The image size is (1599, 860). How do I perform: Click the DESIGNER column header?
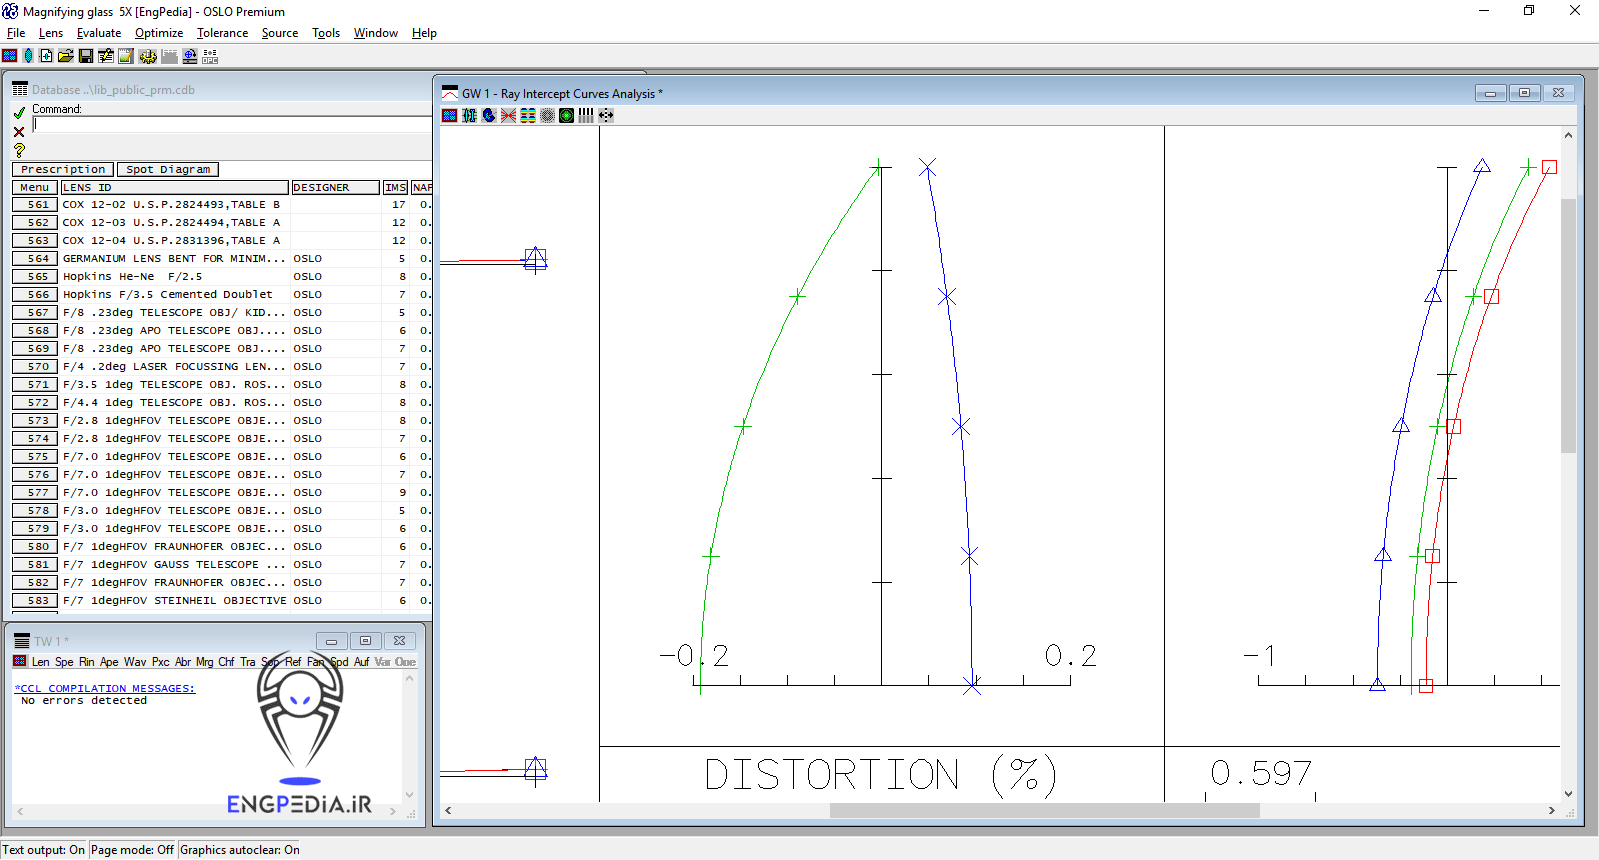(x=335, y=188)
